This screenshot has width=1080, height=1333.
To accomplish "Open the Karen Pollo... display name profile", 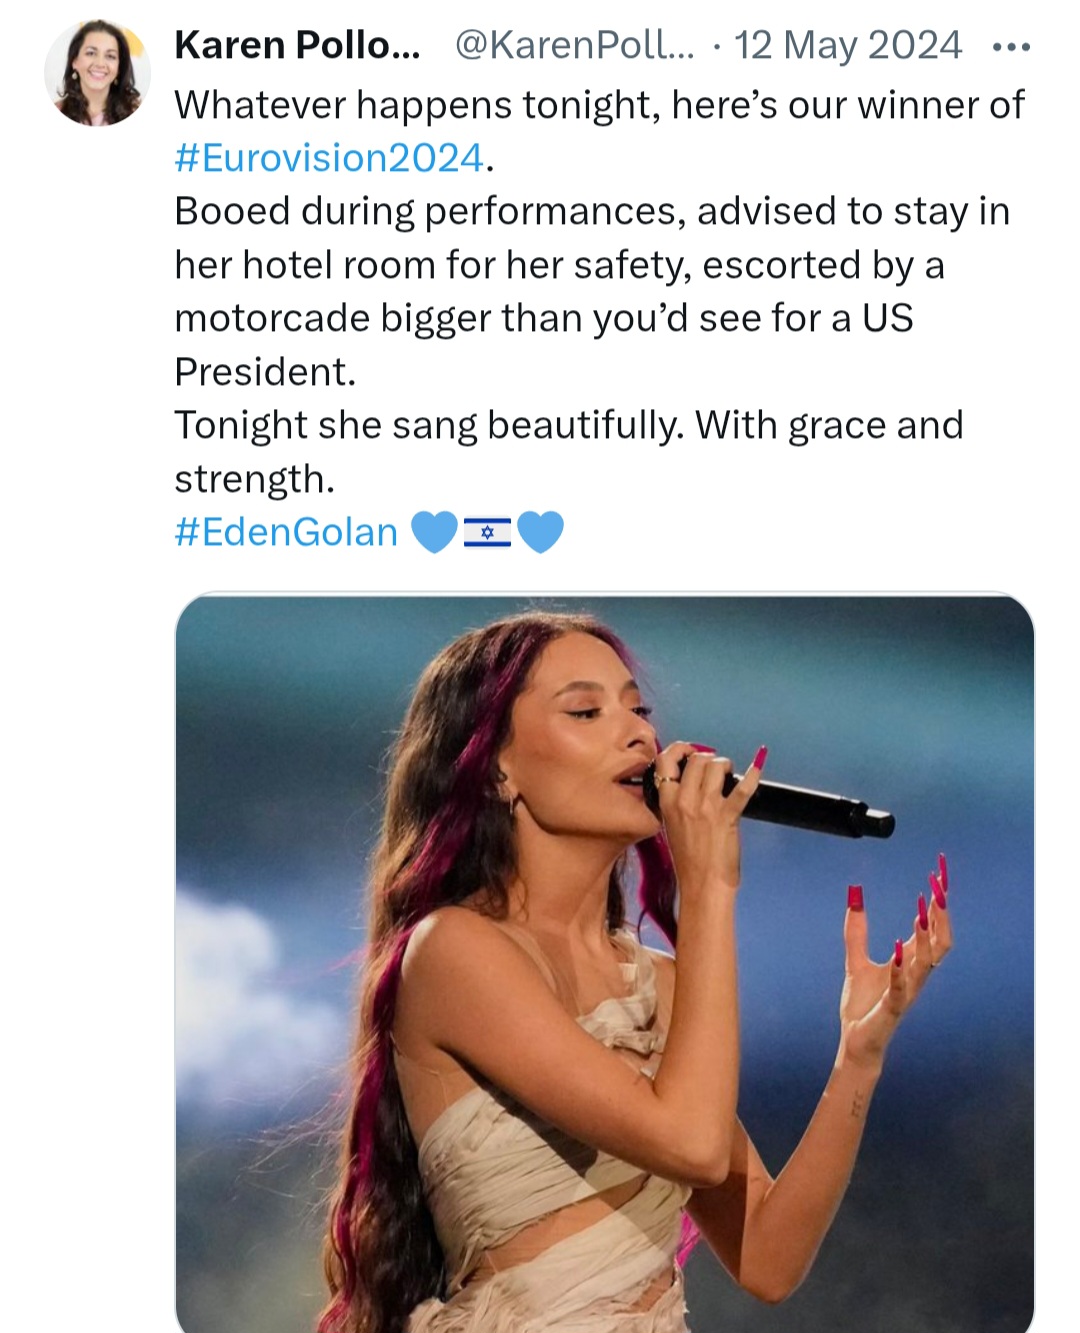I will (x=297, y=46).
